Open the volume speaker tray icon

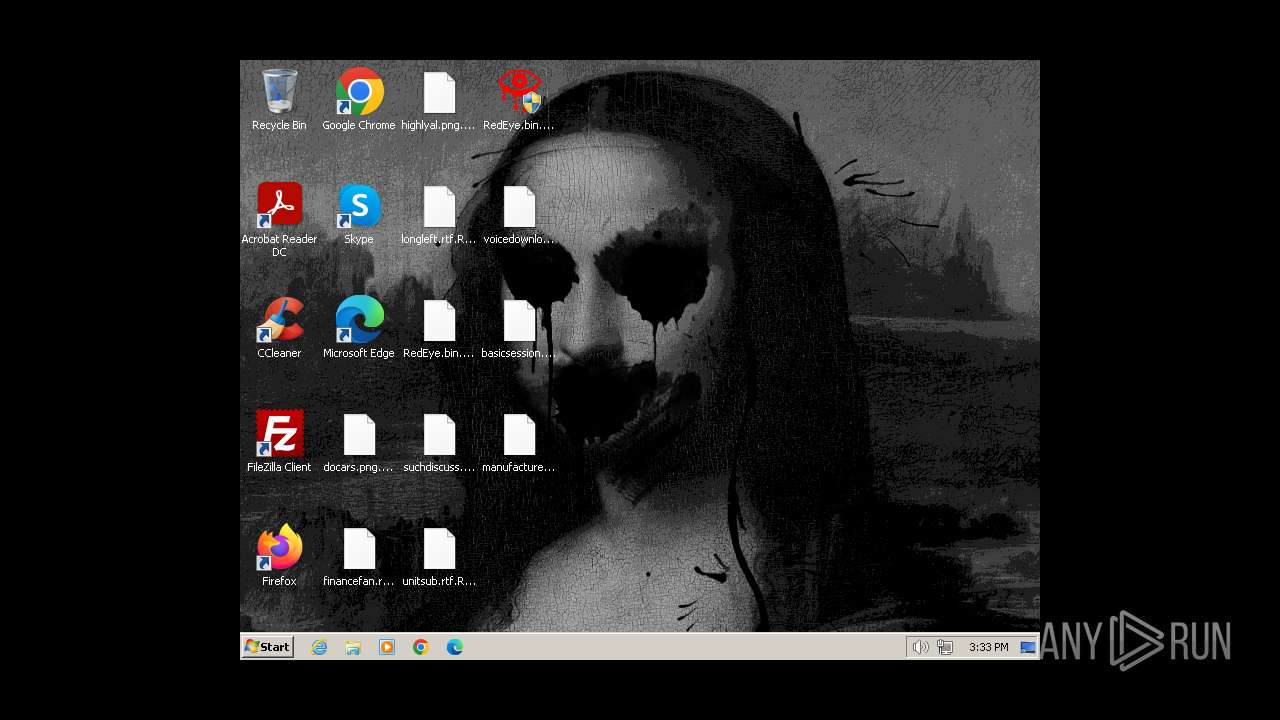click(921, 647)
